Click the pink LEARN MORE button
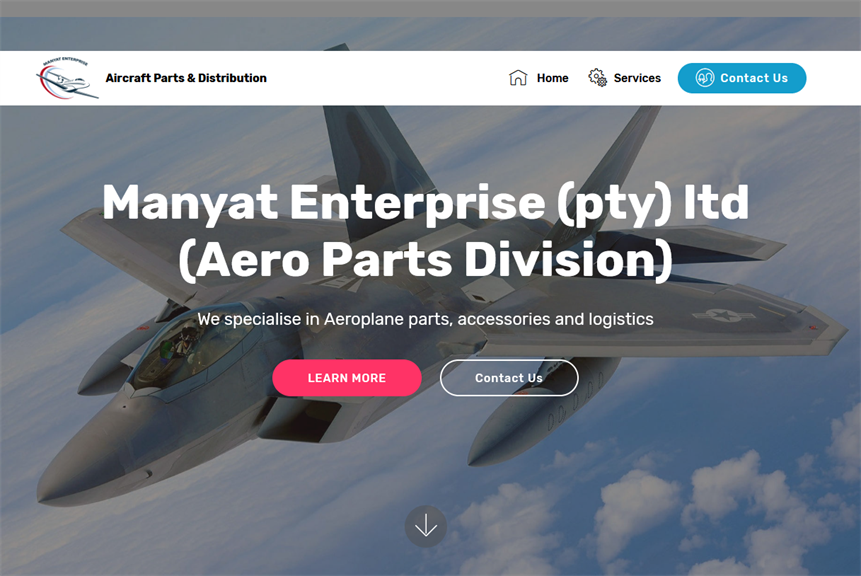Viewport: 861px width, 576px height. pos(347,378)
